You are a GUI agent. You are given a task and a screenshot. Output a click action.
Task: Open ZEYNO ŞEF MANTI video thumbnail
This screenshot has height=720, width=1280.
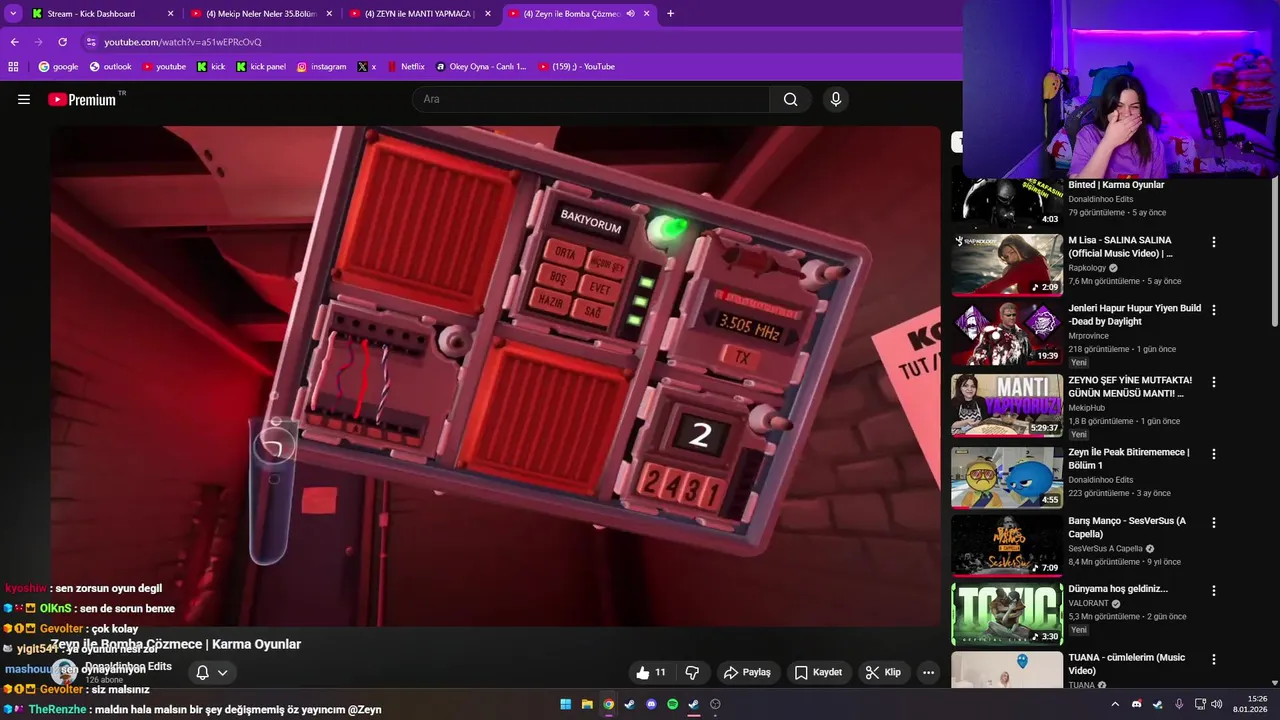[x=1007, y=406]
